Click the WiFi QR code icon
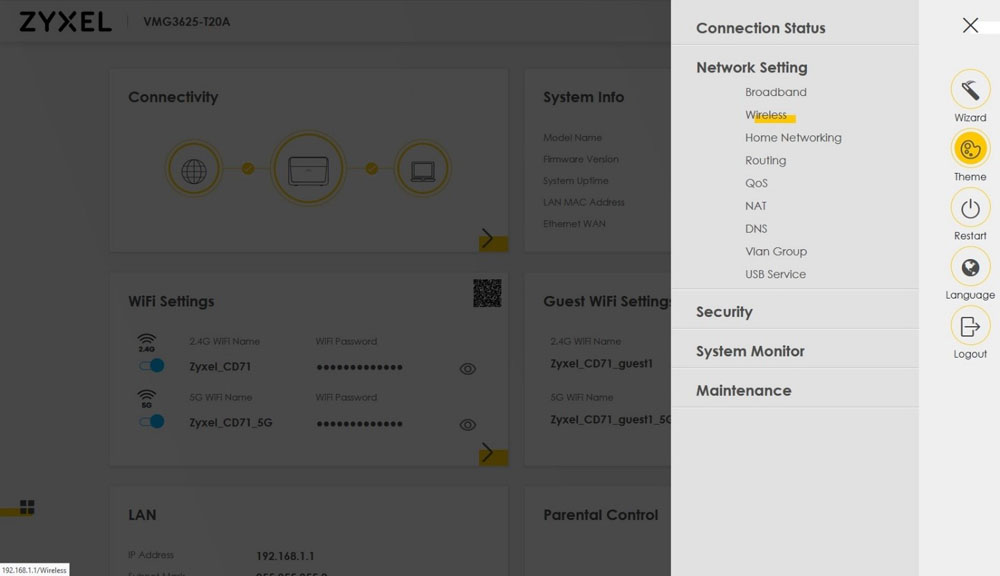 click(487, 293)
